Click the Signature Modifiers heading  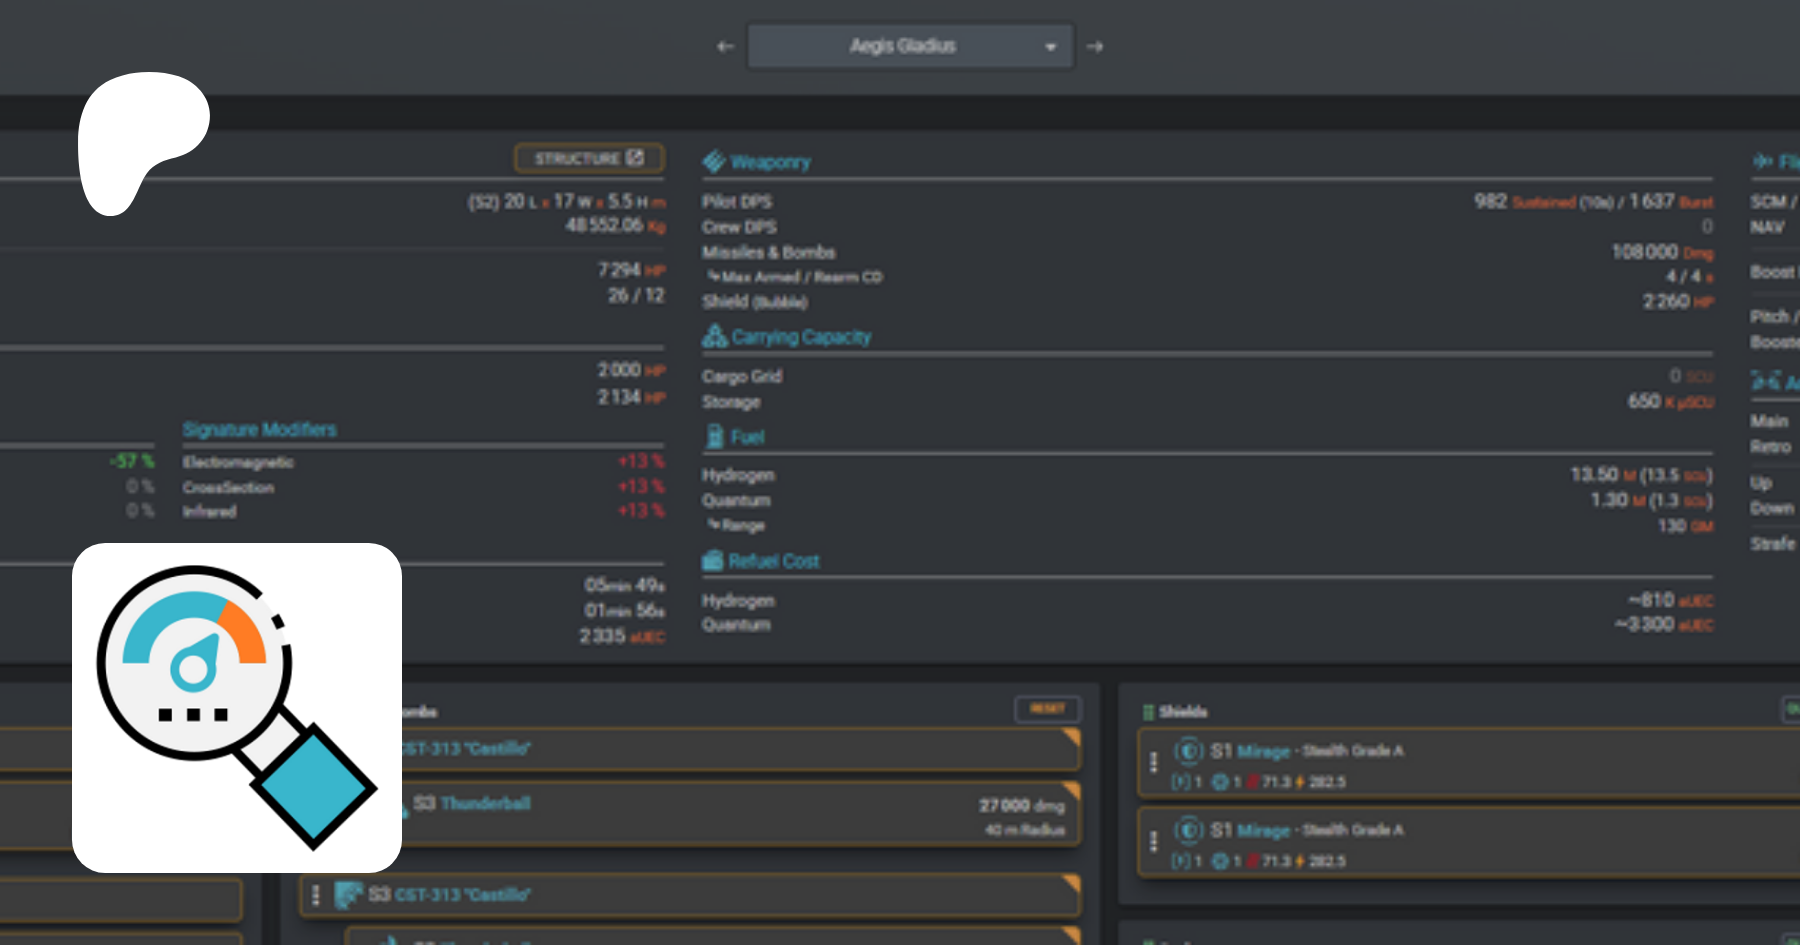click(259, 429)
